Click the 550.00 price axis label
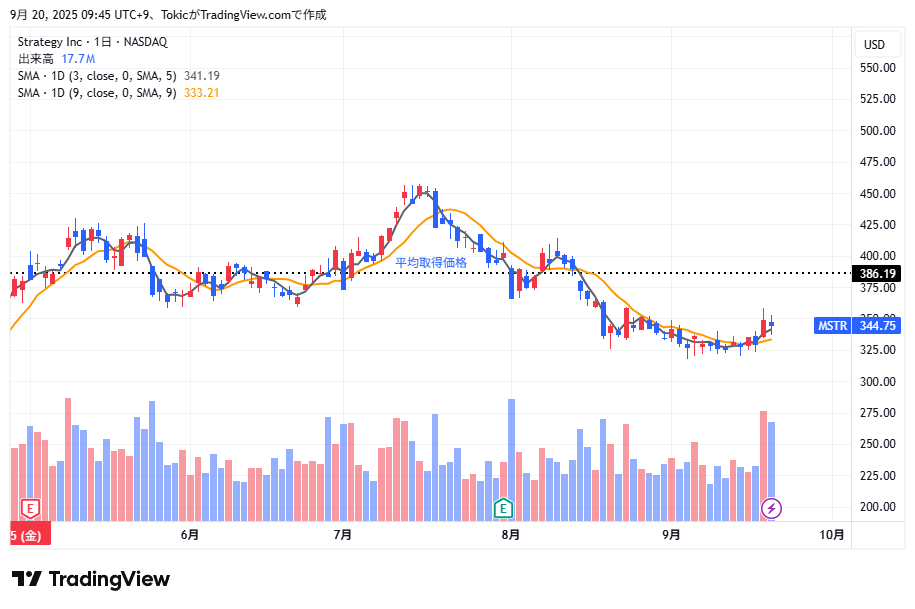 pos(878,68)
